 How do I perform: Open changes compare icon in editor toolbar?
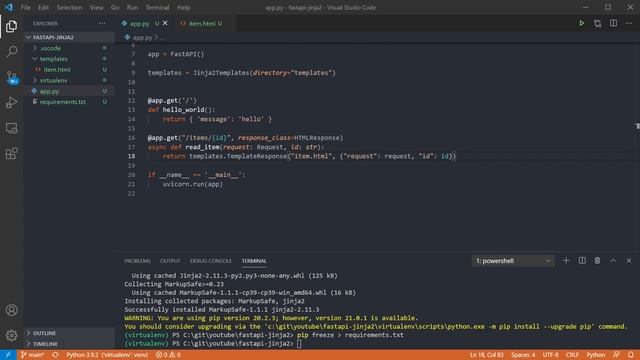pyautogui.click(x=598, y=23)
